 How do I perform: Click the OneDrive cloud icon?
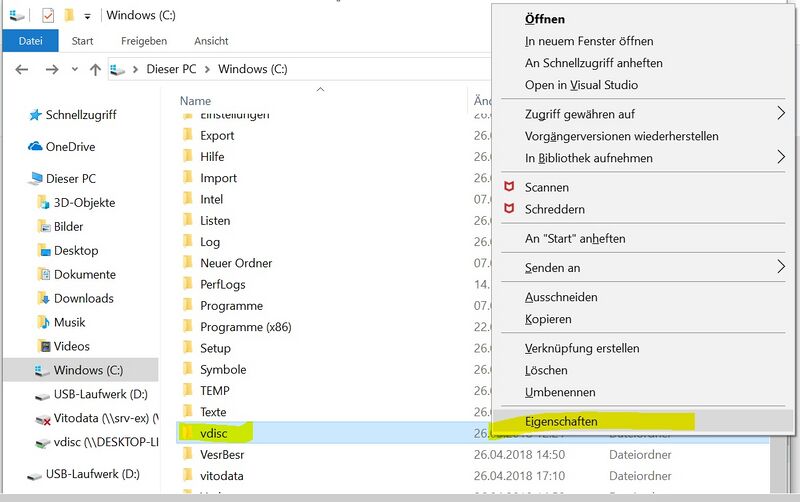pyautogui.click(x=35, y=147)
